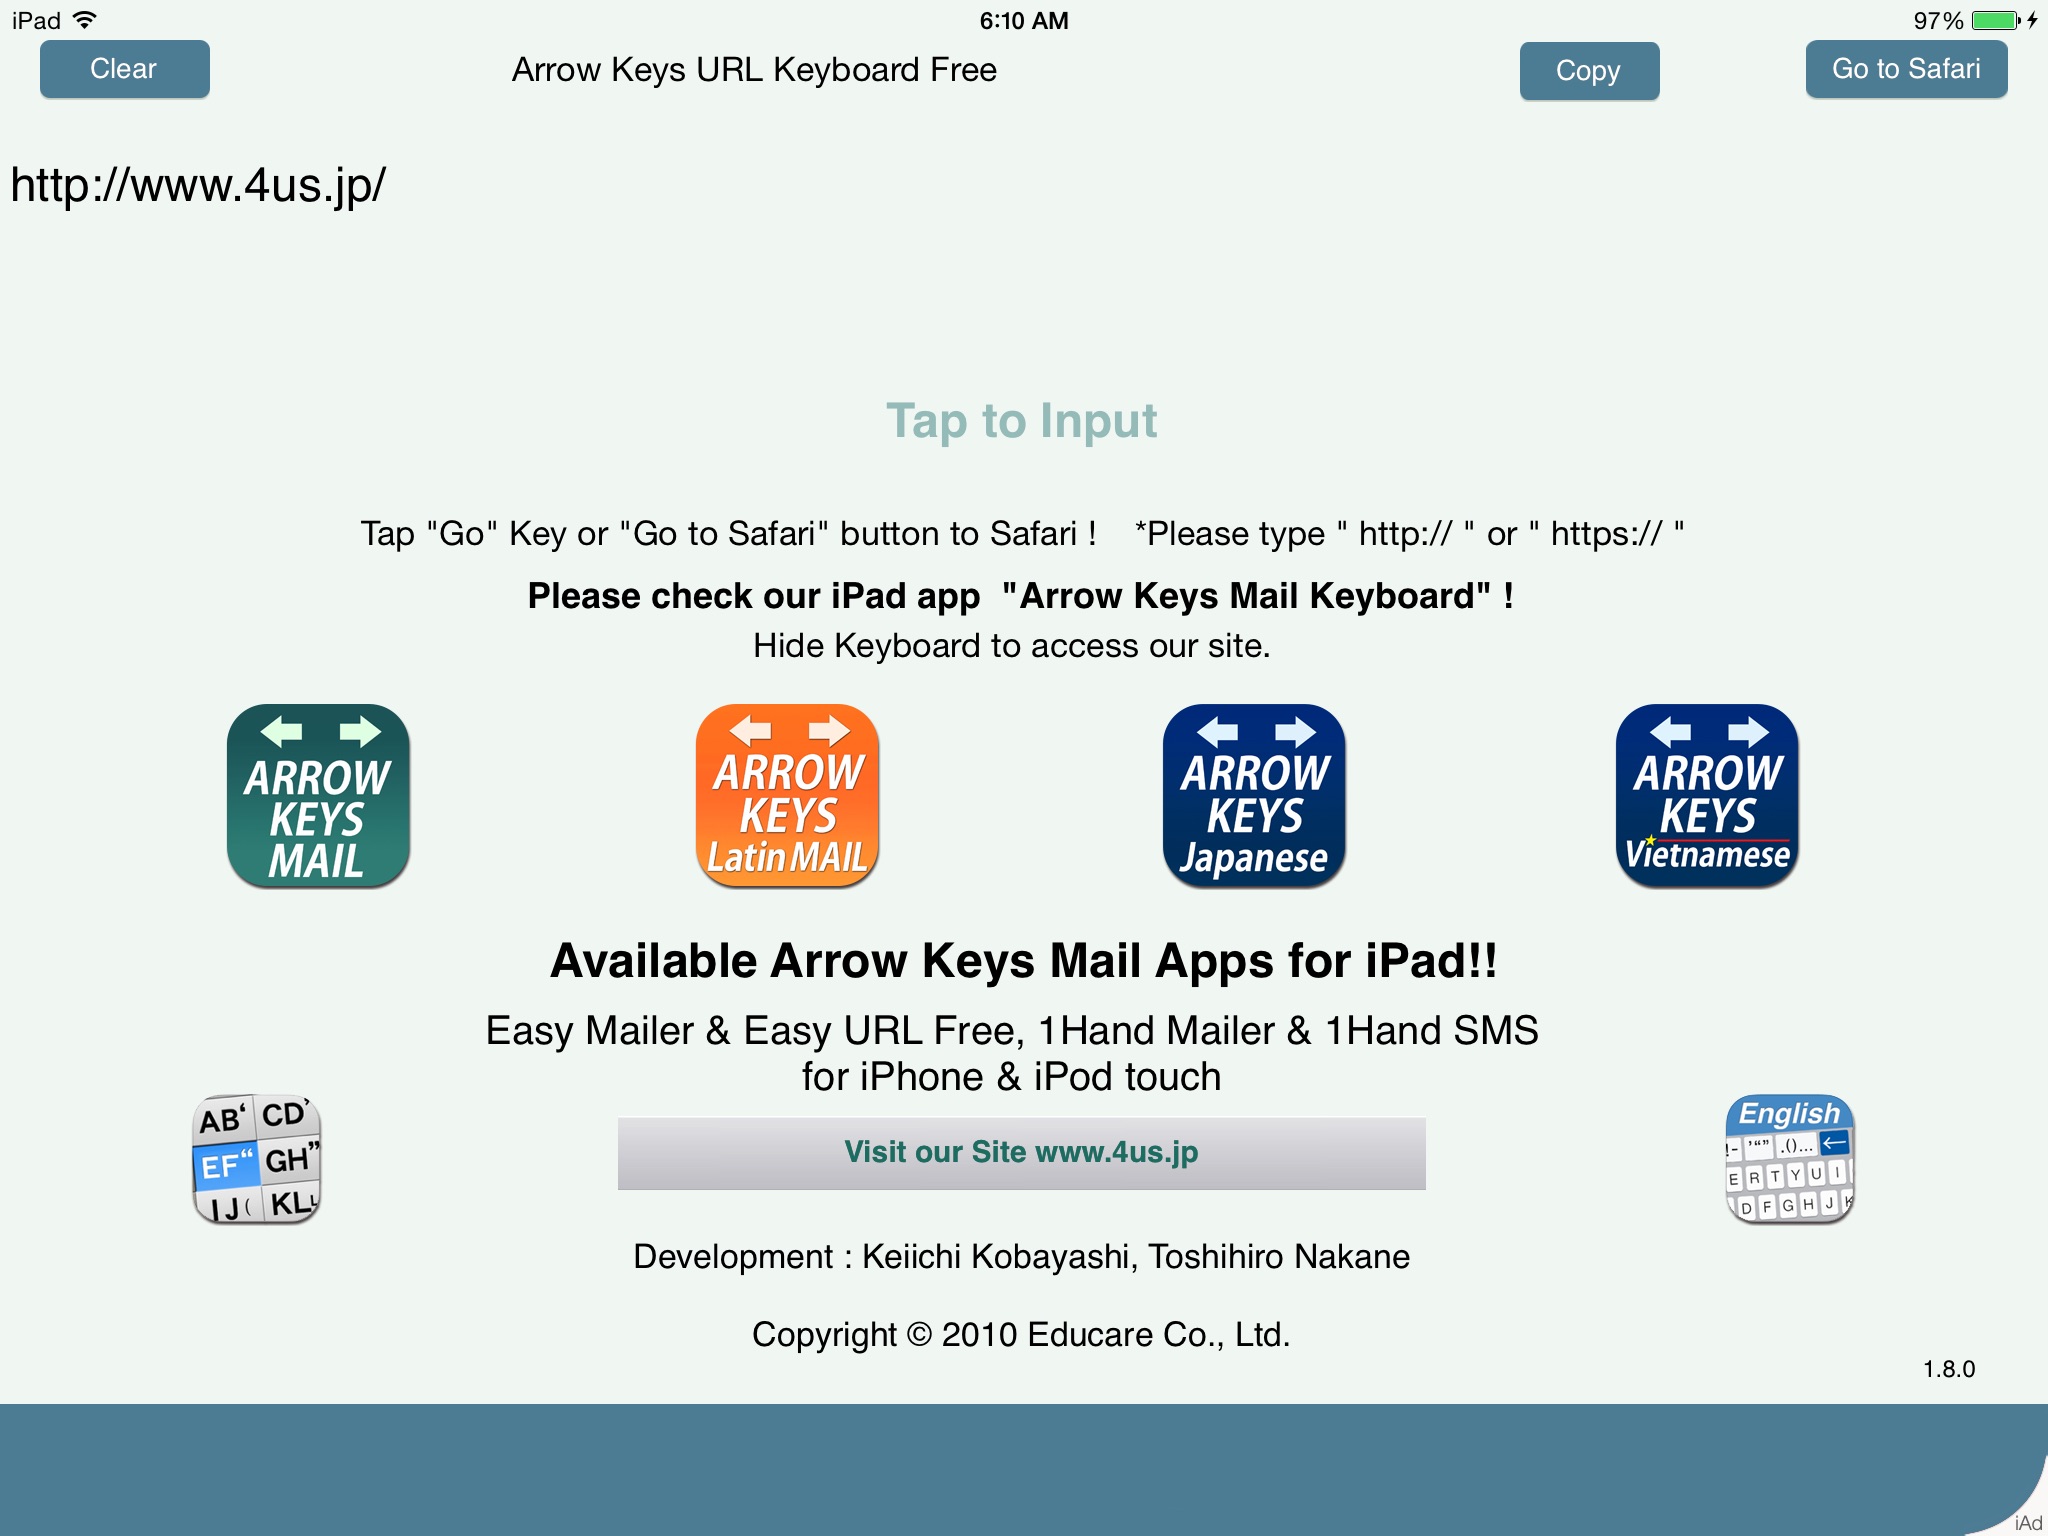Tap the WiFi status icon in menu bar
2048x1536 pixels.
100,16
